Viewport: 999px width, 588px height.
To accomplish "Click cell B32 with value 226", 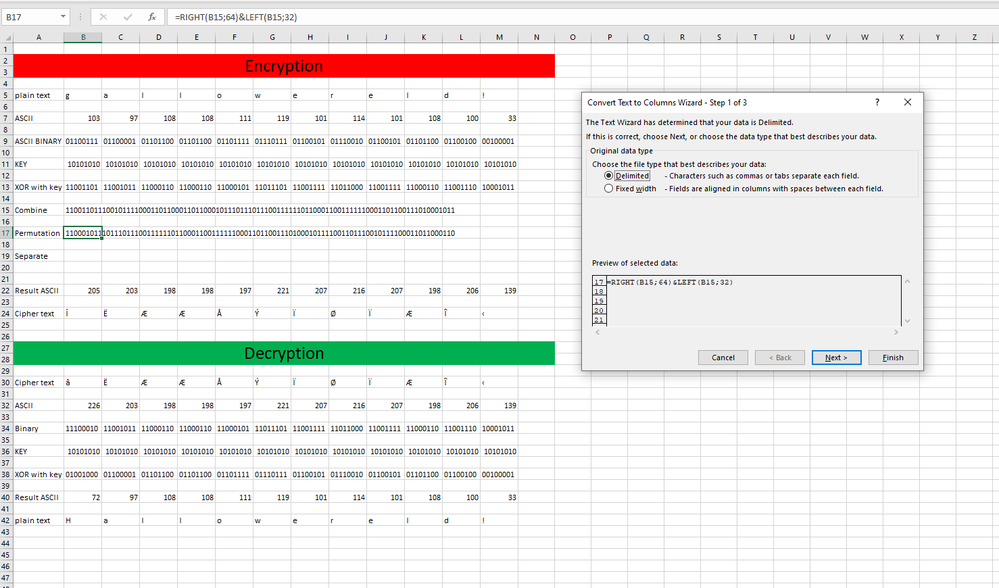I will click(83, 406).
